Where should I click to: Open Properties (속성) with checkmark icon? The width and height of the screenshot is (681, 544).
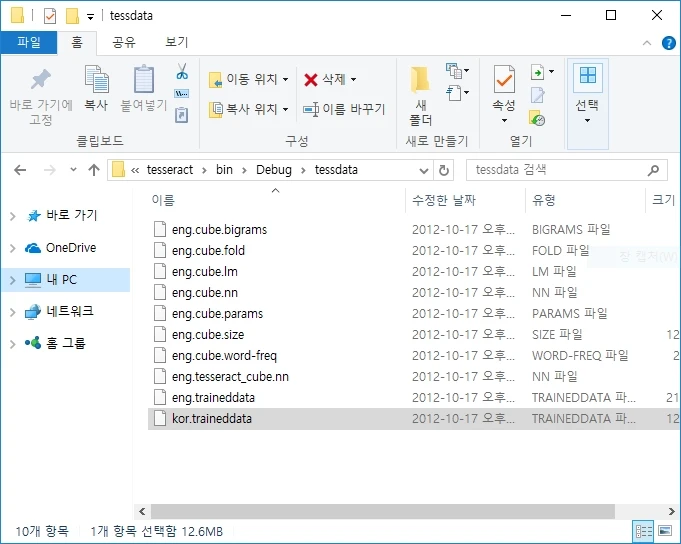(x=504, y=82)
